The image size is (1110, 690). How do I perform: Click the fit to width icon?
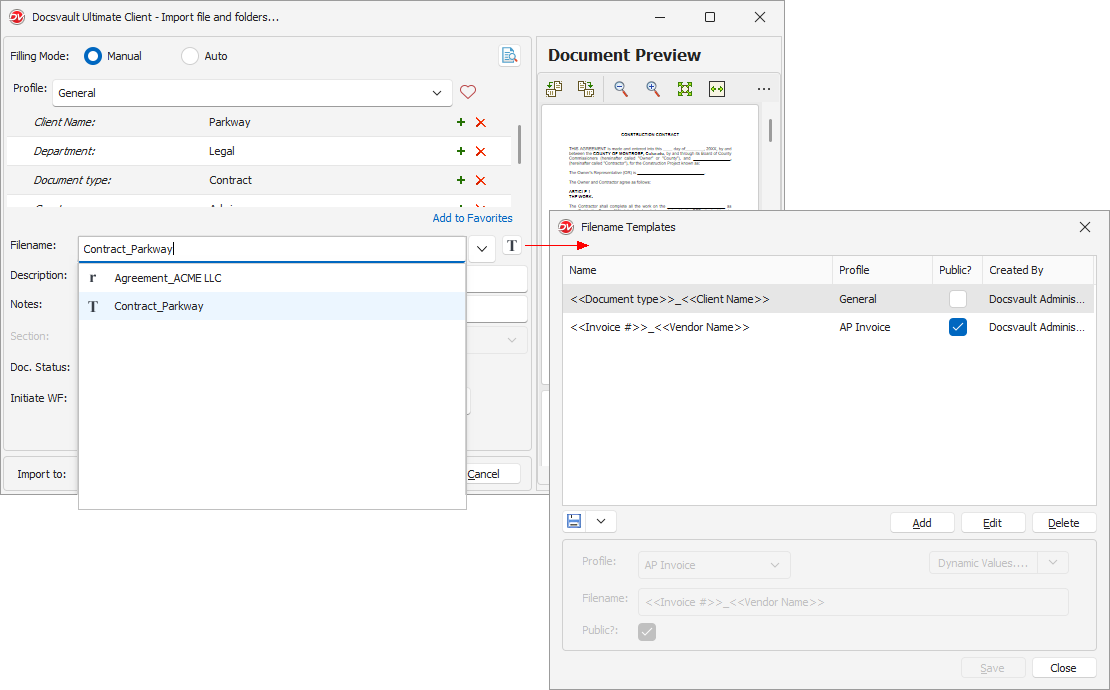[x=716, y=89]
